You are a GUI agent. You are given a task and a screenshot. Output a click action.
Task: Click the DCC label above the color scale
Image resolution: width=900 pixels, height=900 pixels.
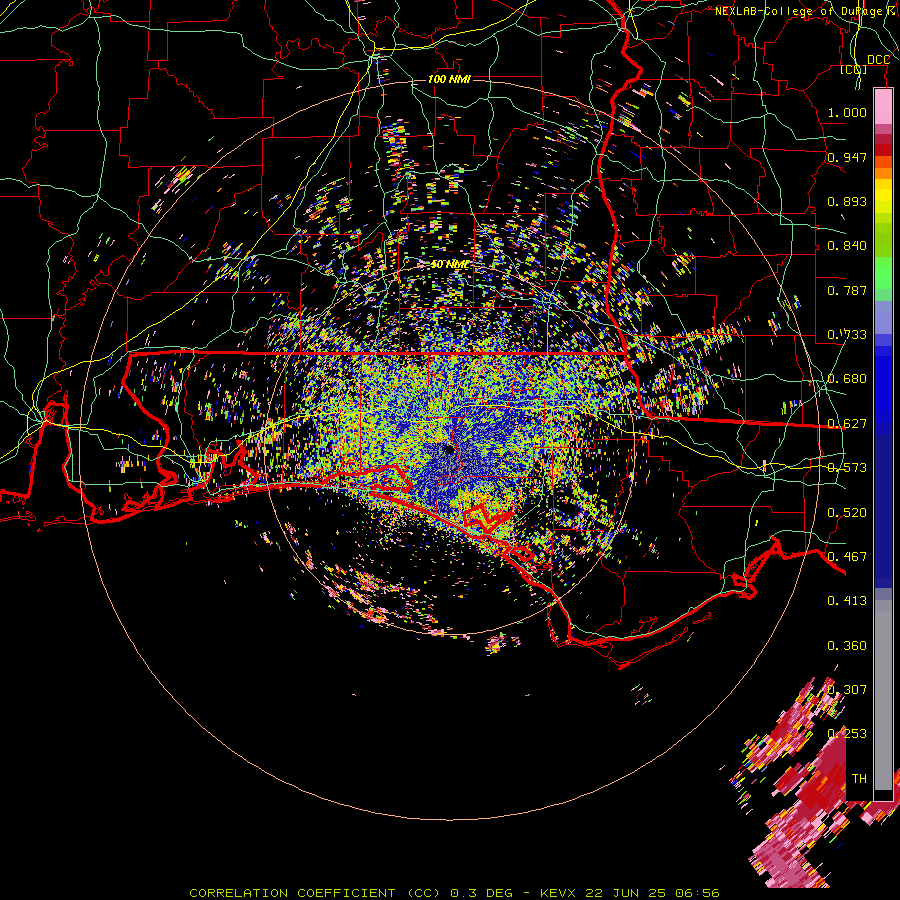coord(878,60)
